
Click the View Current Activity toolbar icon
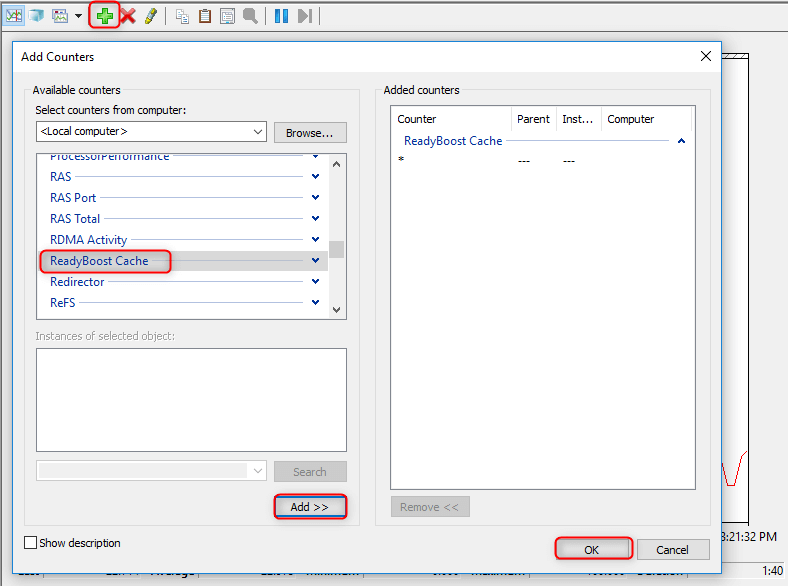(x=14, y=16)
